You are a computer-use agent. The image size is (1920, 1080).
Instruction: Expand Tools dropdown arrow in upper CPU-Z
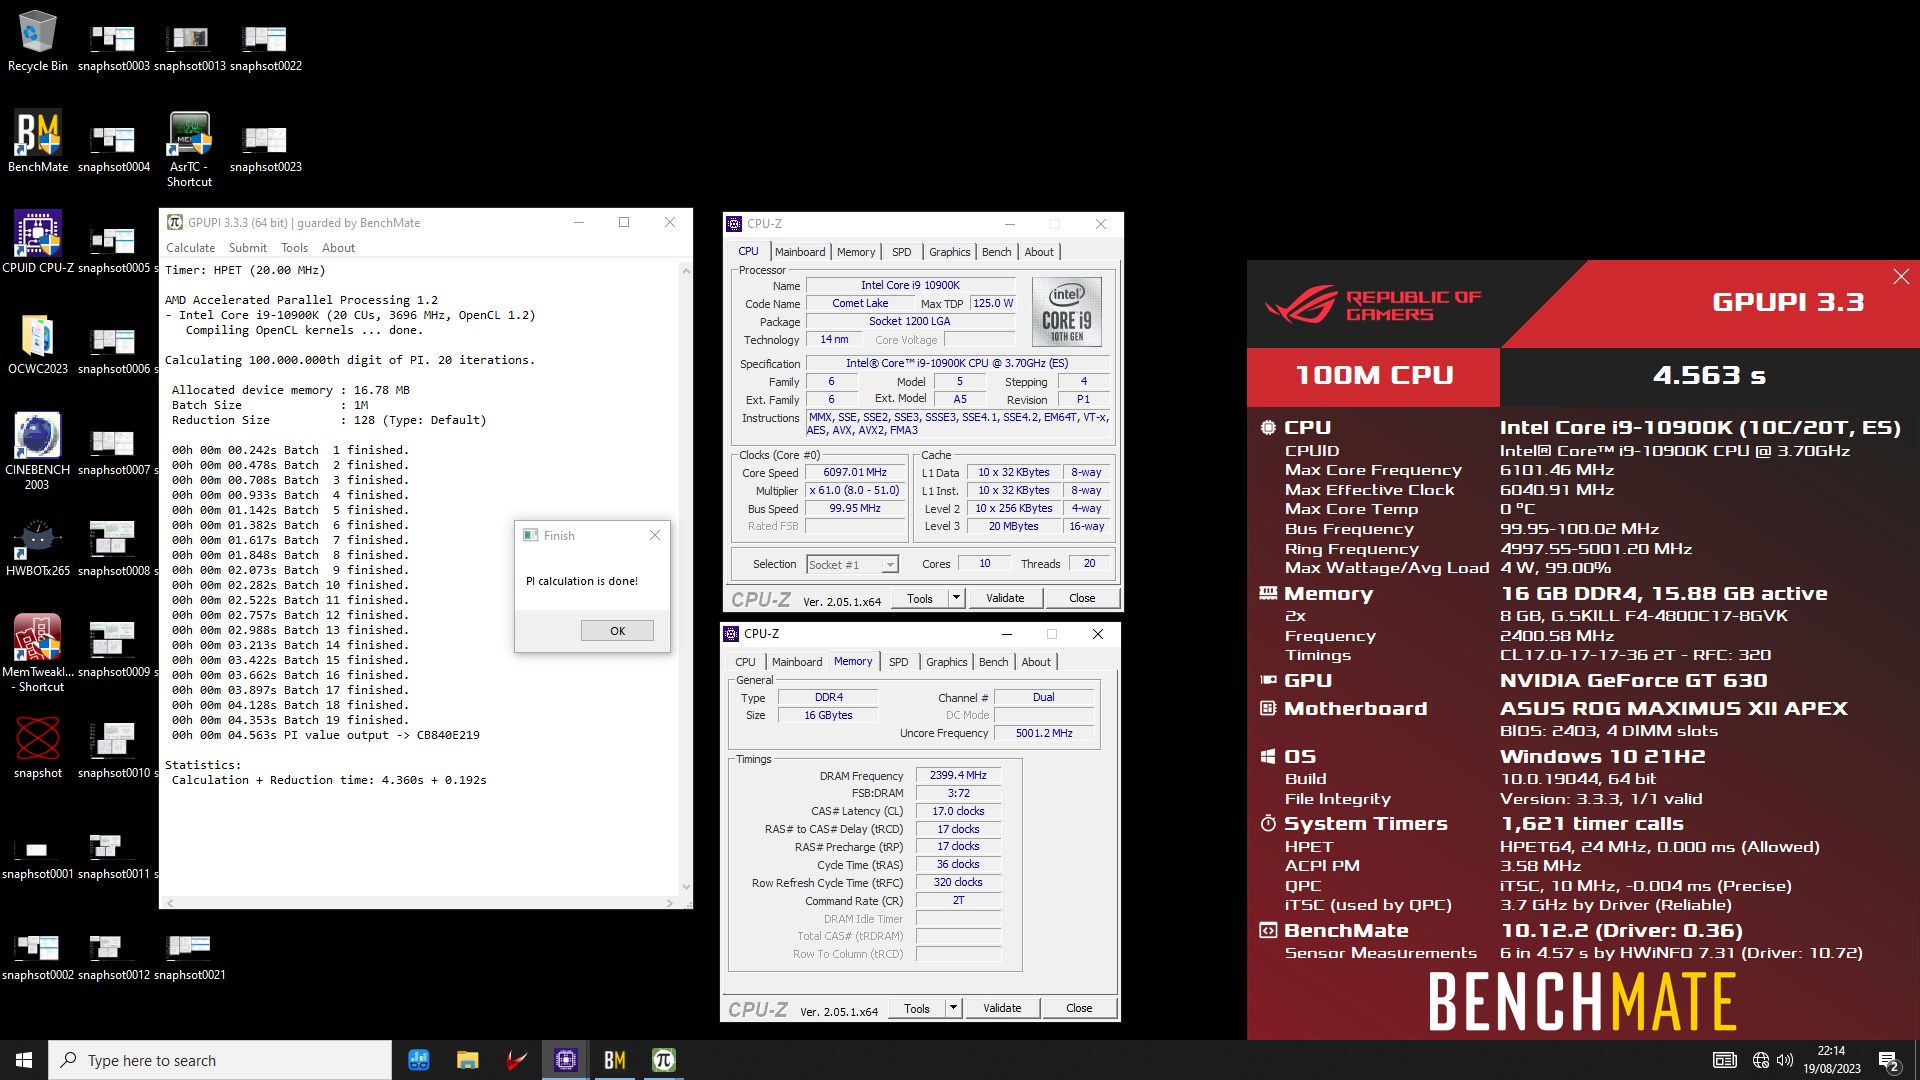click(956, 598)
